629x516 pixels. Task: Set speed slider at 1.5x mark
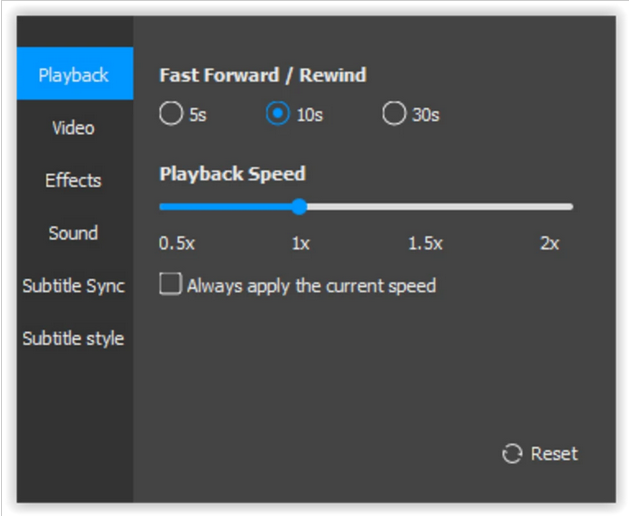[x=425, y=207]
